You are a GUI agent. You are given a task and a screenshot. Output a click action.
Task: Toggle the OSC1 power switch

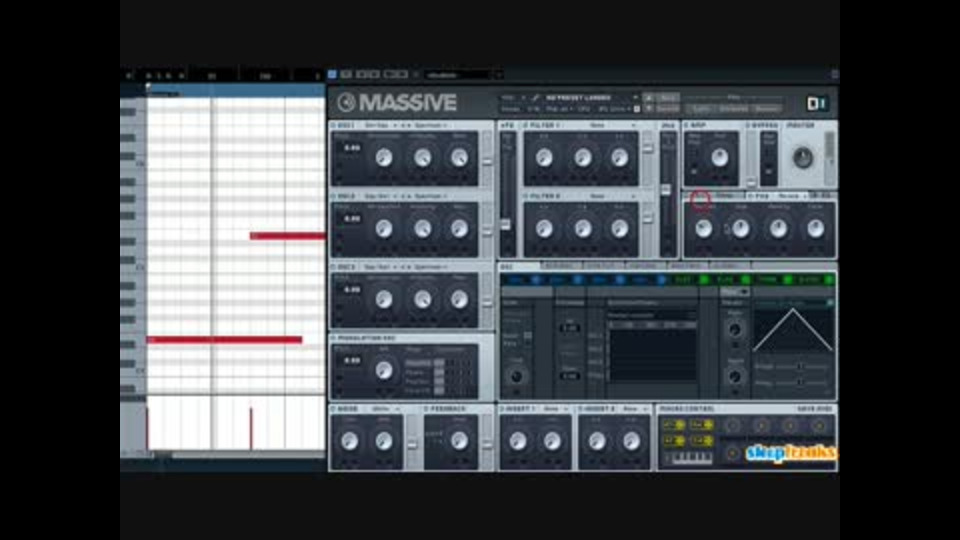pos(333,126)
